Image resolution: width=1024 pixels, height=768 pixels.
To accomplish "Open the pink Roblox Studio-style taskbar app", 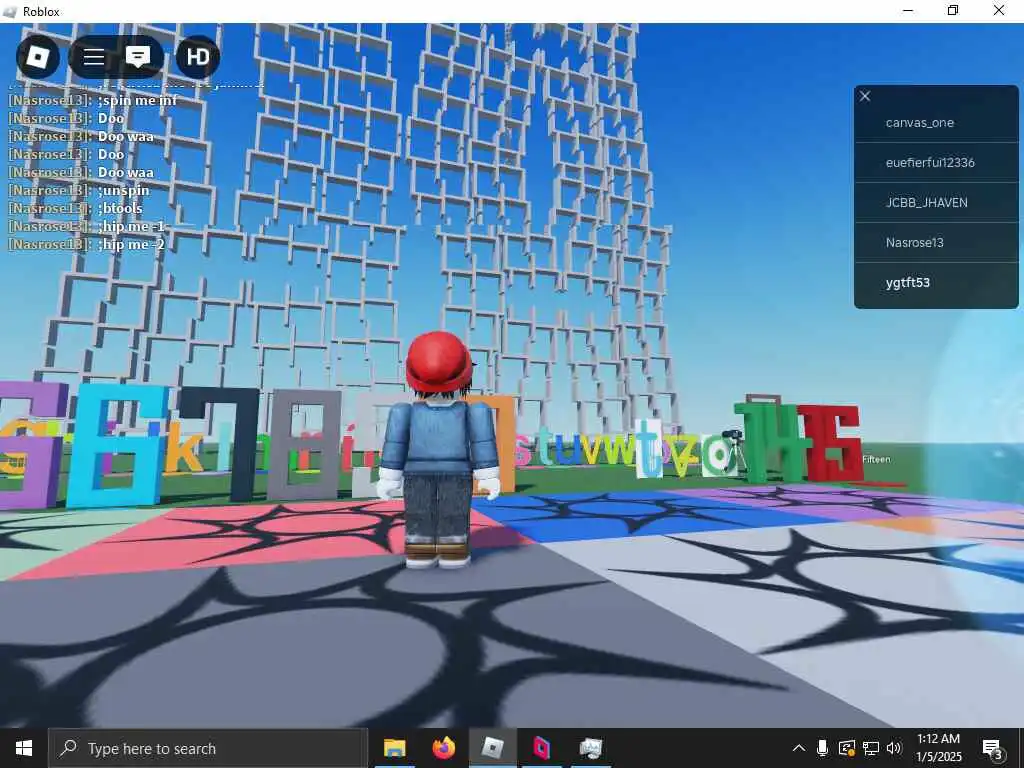I will 541,748.
